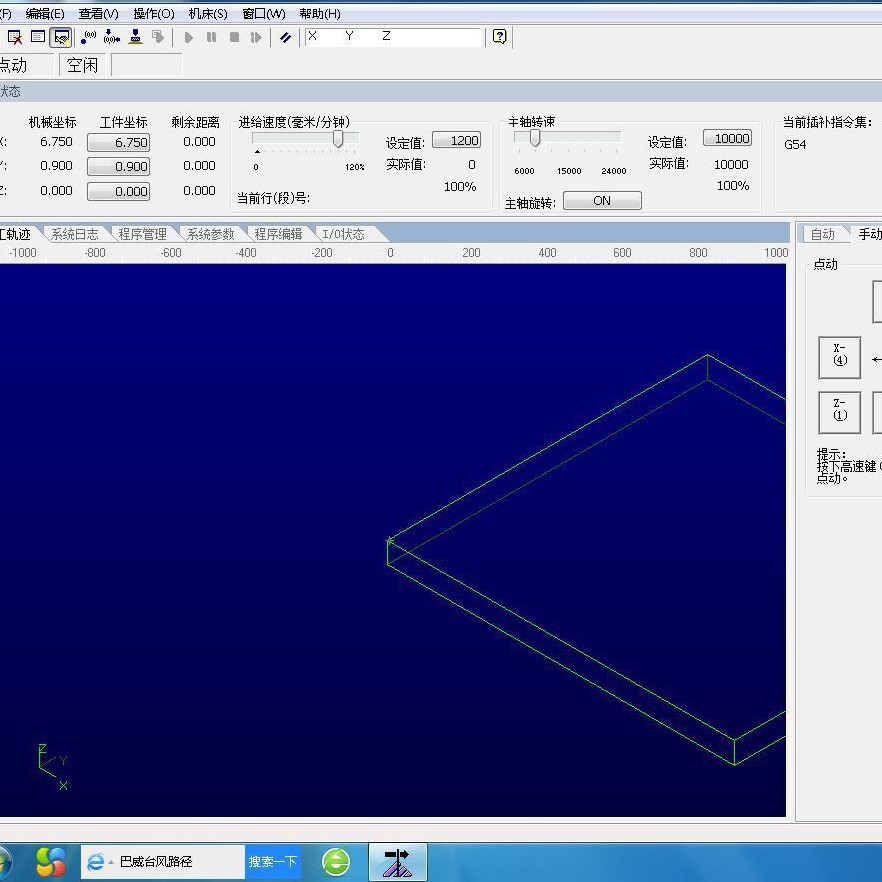Switch to the 系统参数 tab
The height and width of the screenshot is (882, 882).
coord(210,233)
